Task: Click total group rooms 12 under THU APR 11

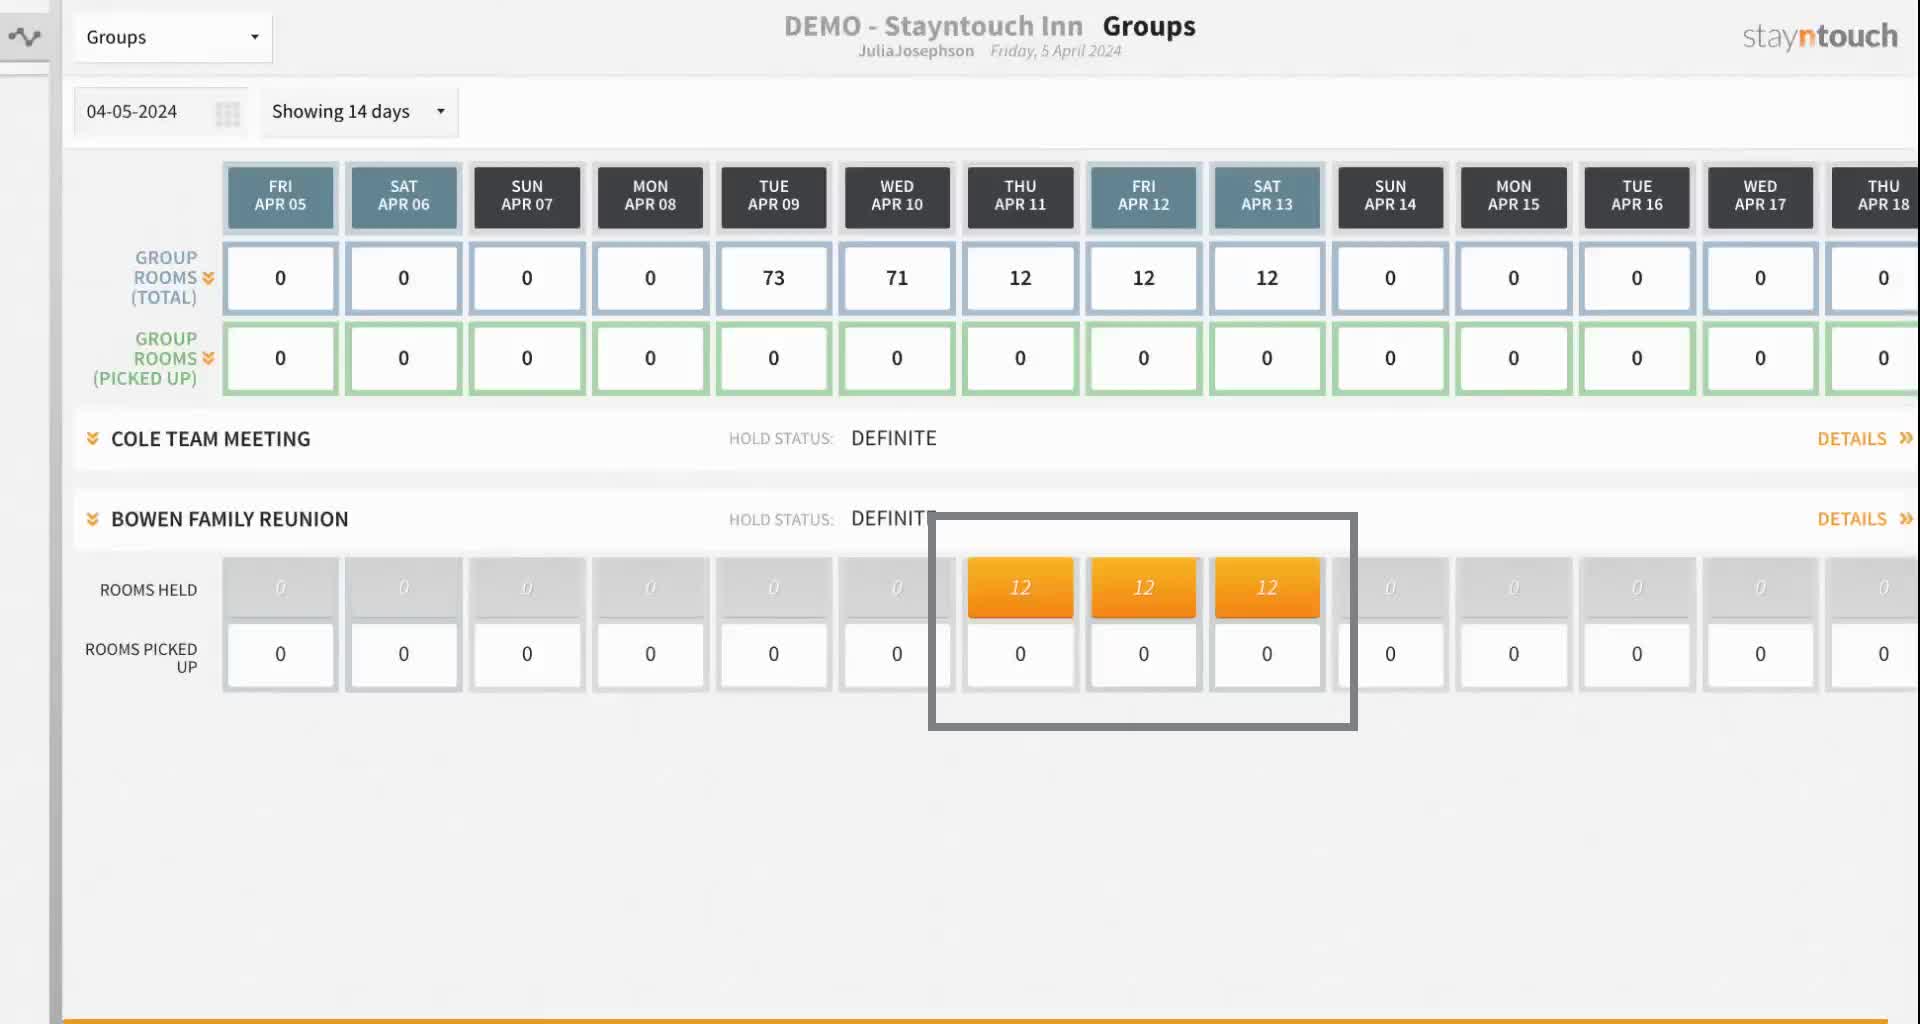Action: pos(1020,278)
